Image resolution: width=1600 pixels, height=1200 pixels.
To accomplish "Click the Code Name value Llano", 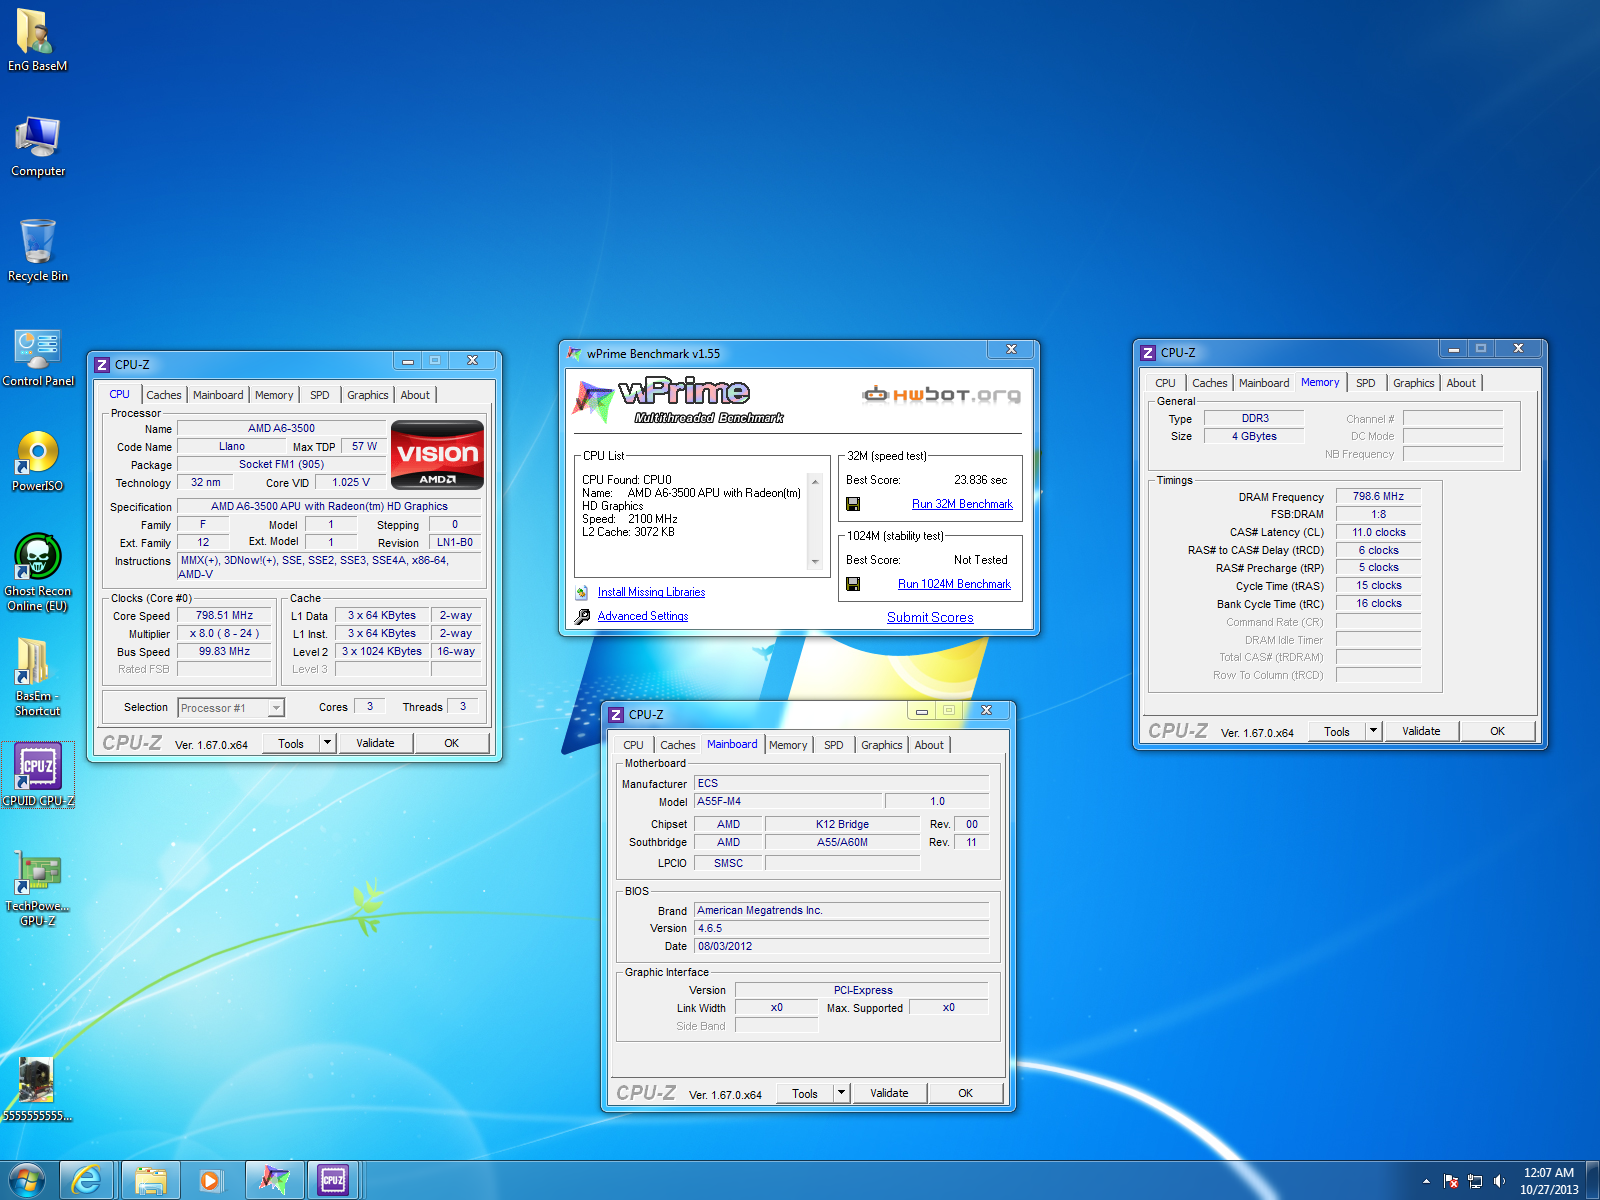I will [232, 446].
